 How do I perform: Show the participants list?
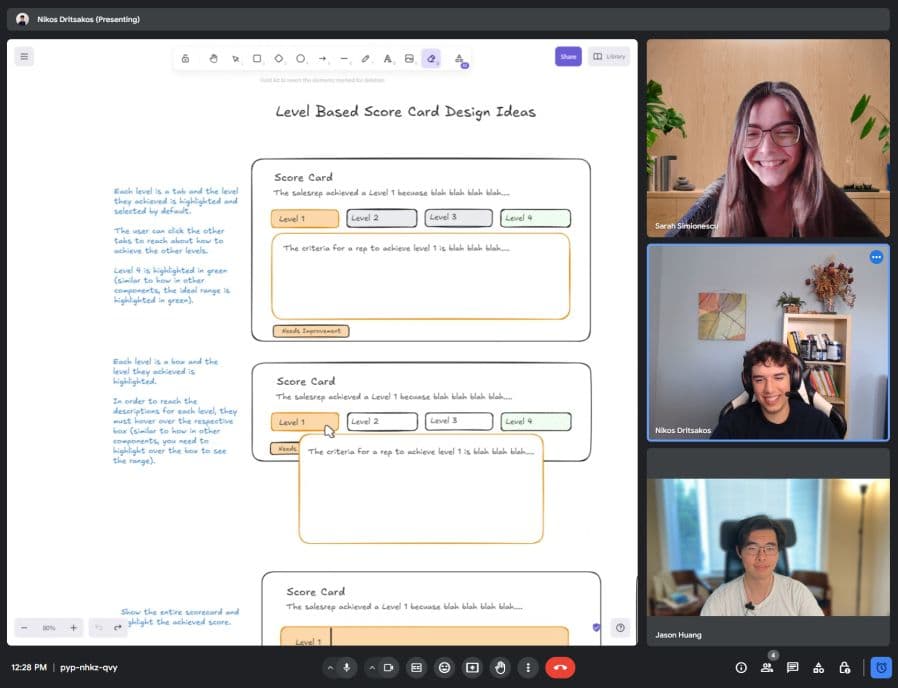pos(767,667)
